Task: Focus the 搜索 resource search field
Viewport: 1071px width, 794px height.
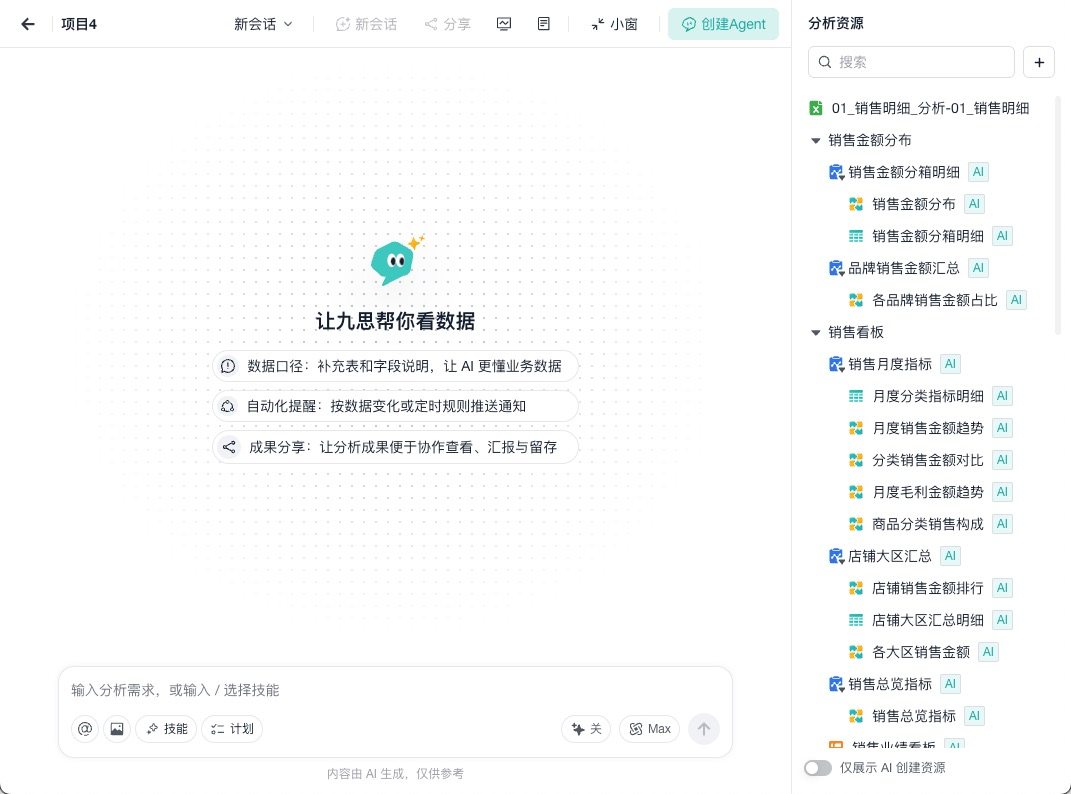Action: [911, 62]
